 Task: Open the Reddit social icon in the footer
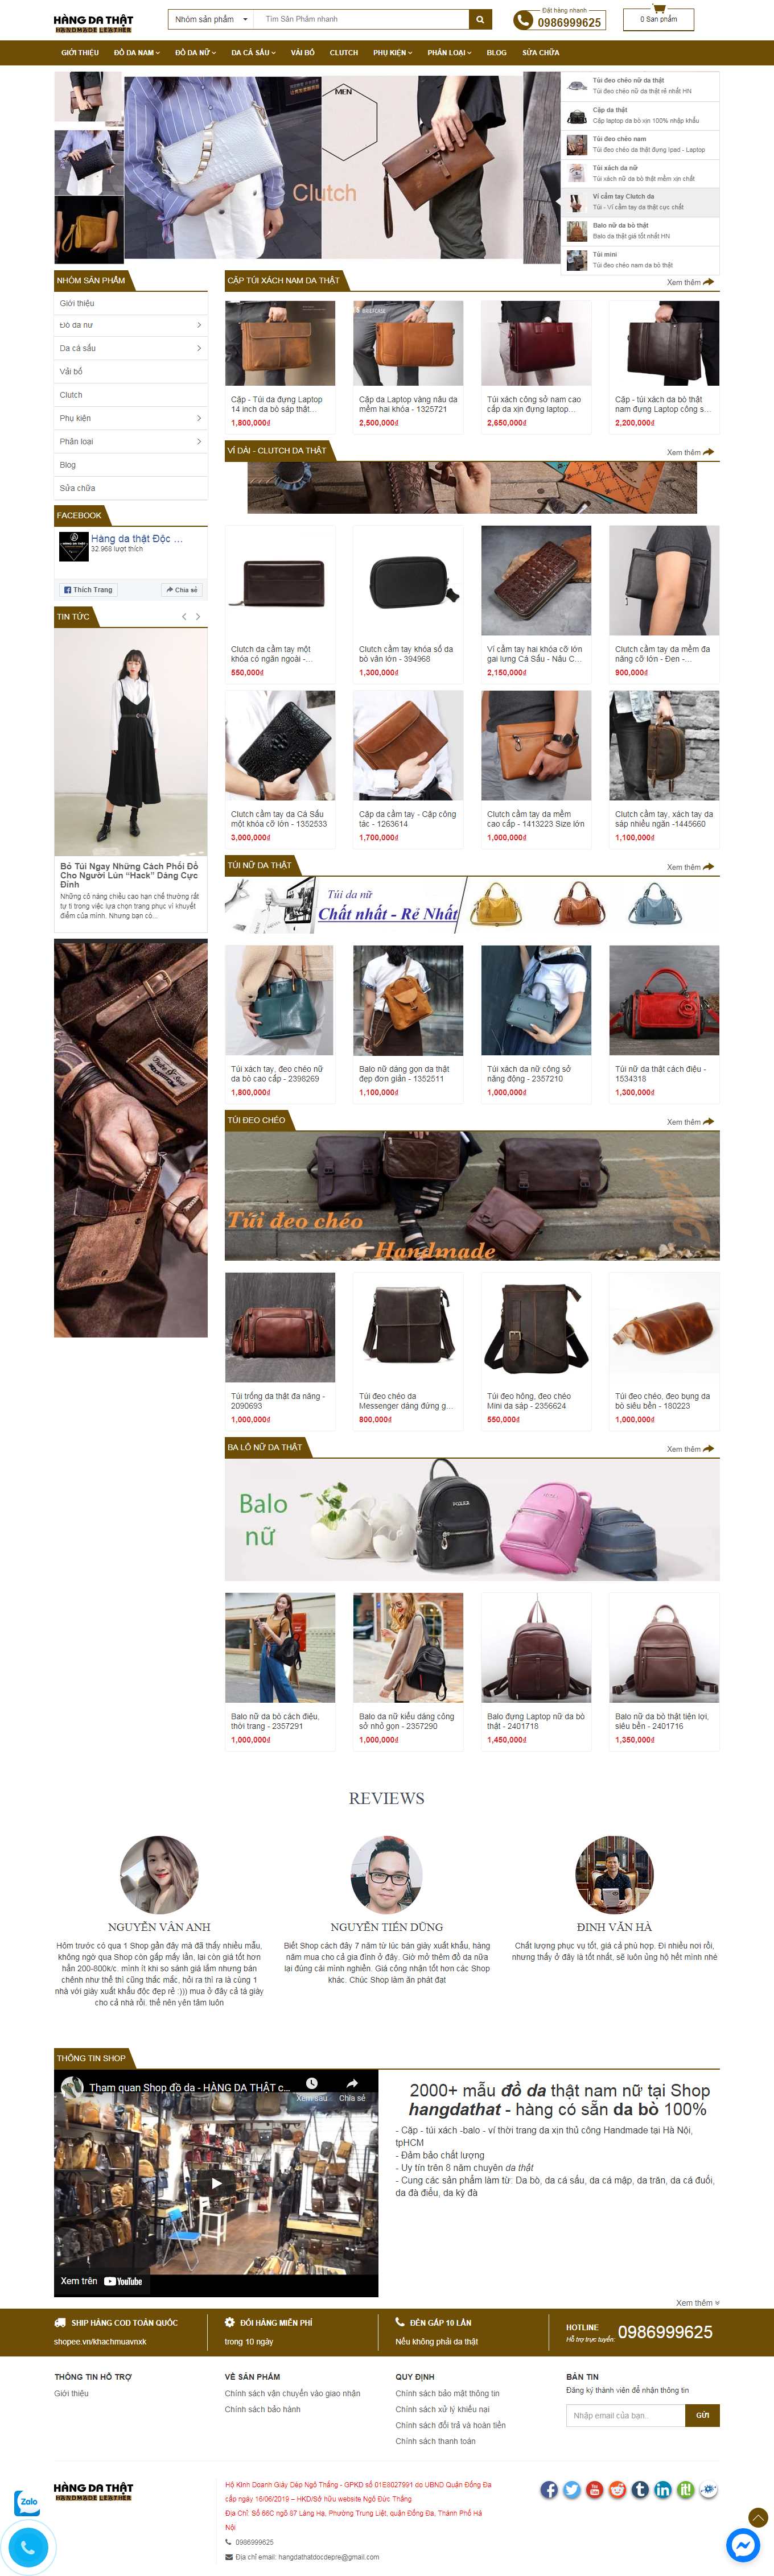617,2489
